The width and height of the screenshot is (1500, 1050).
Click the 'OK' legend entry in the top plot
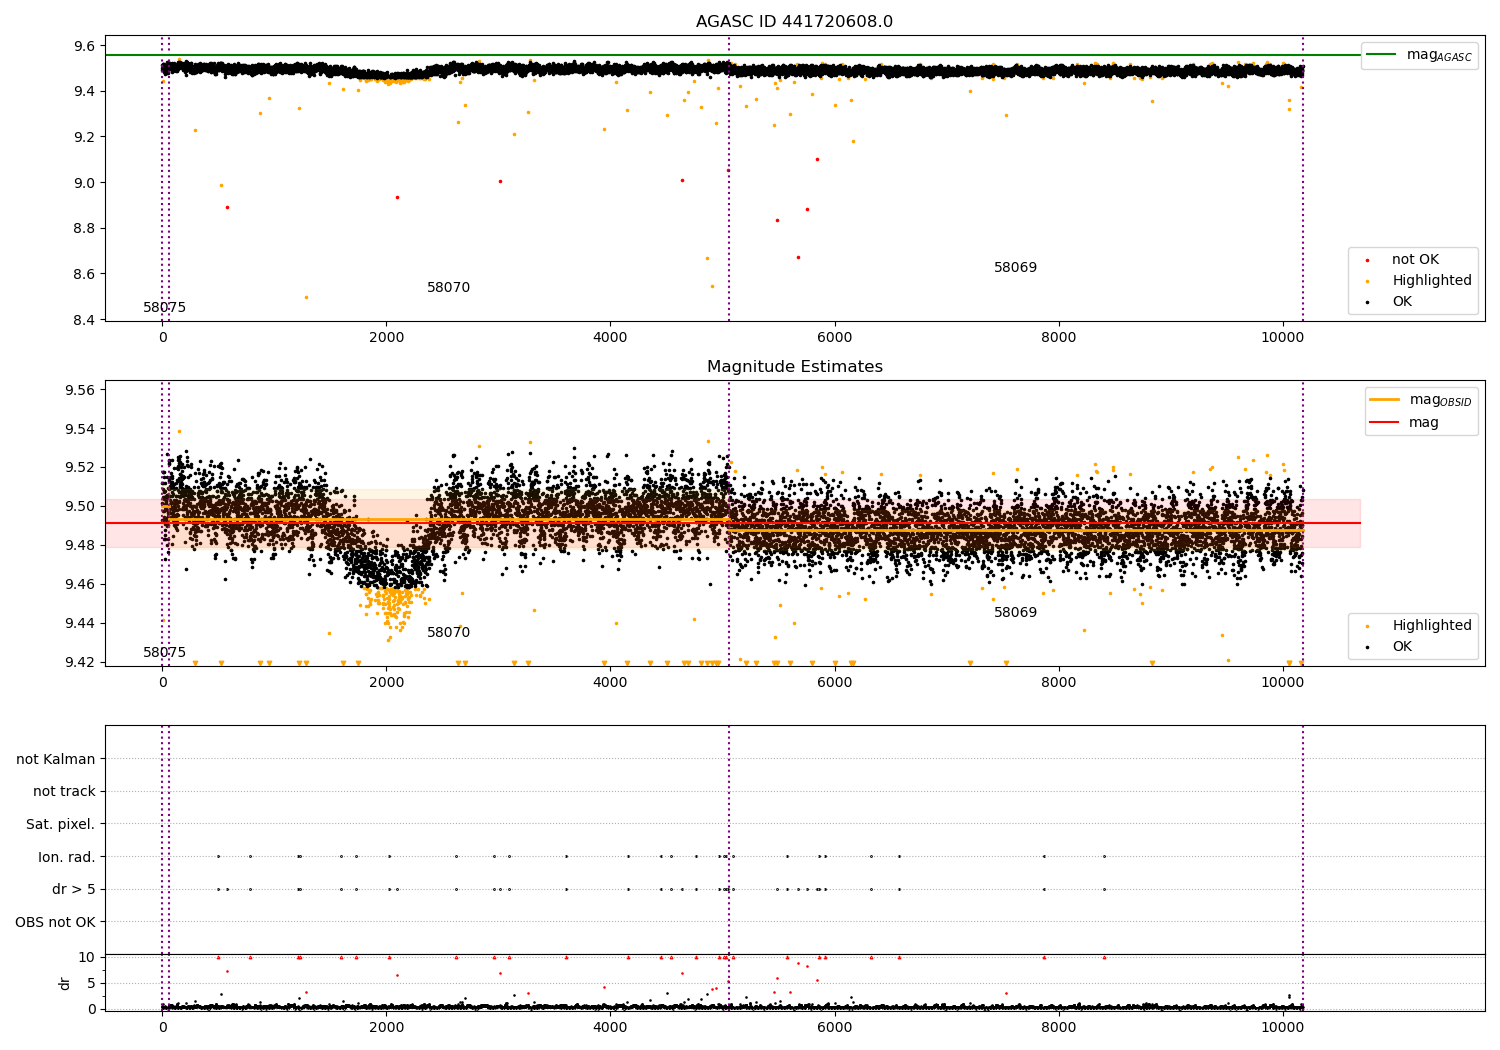1402,302
